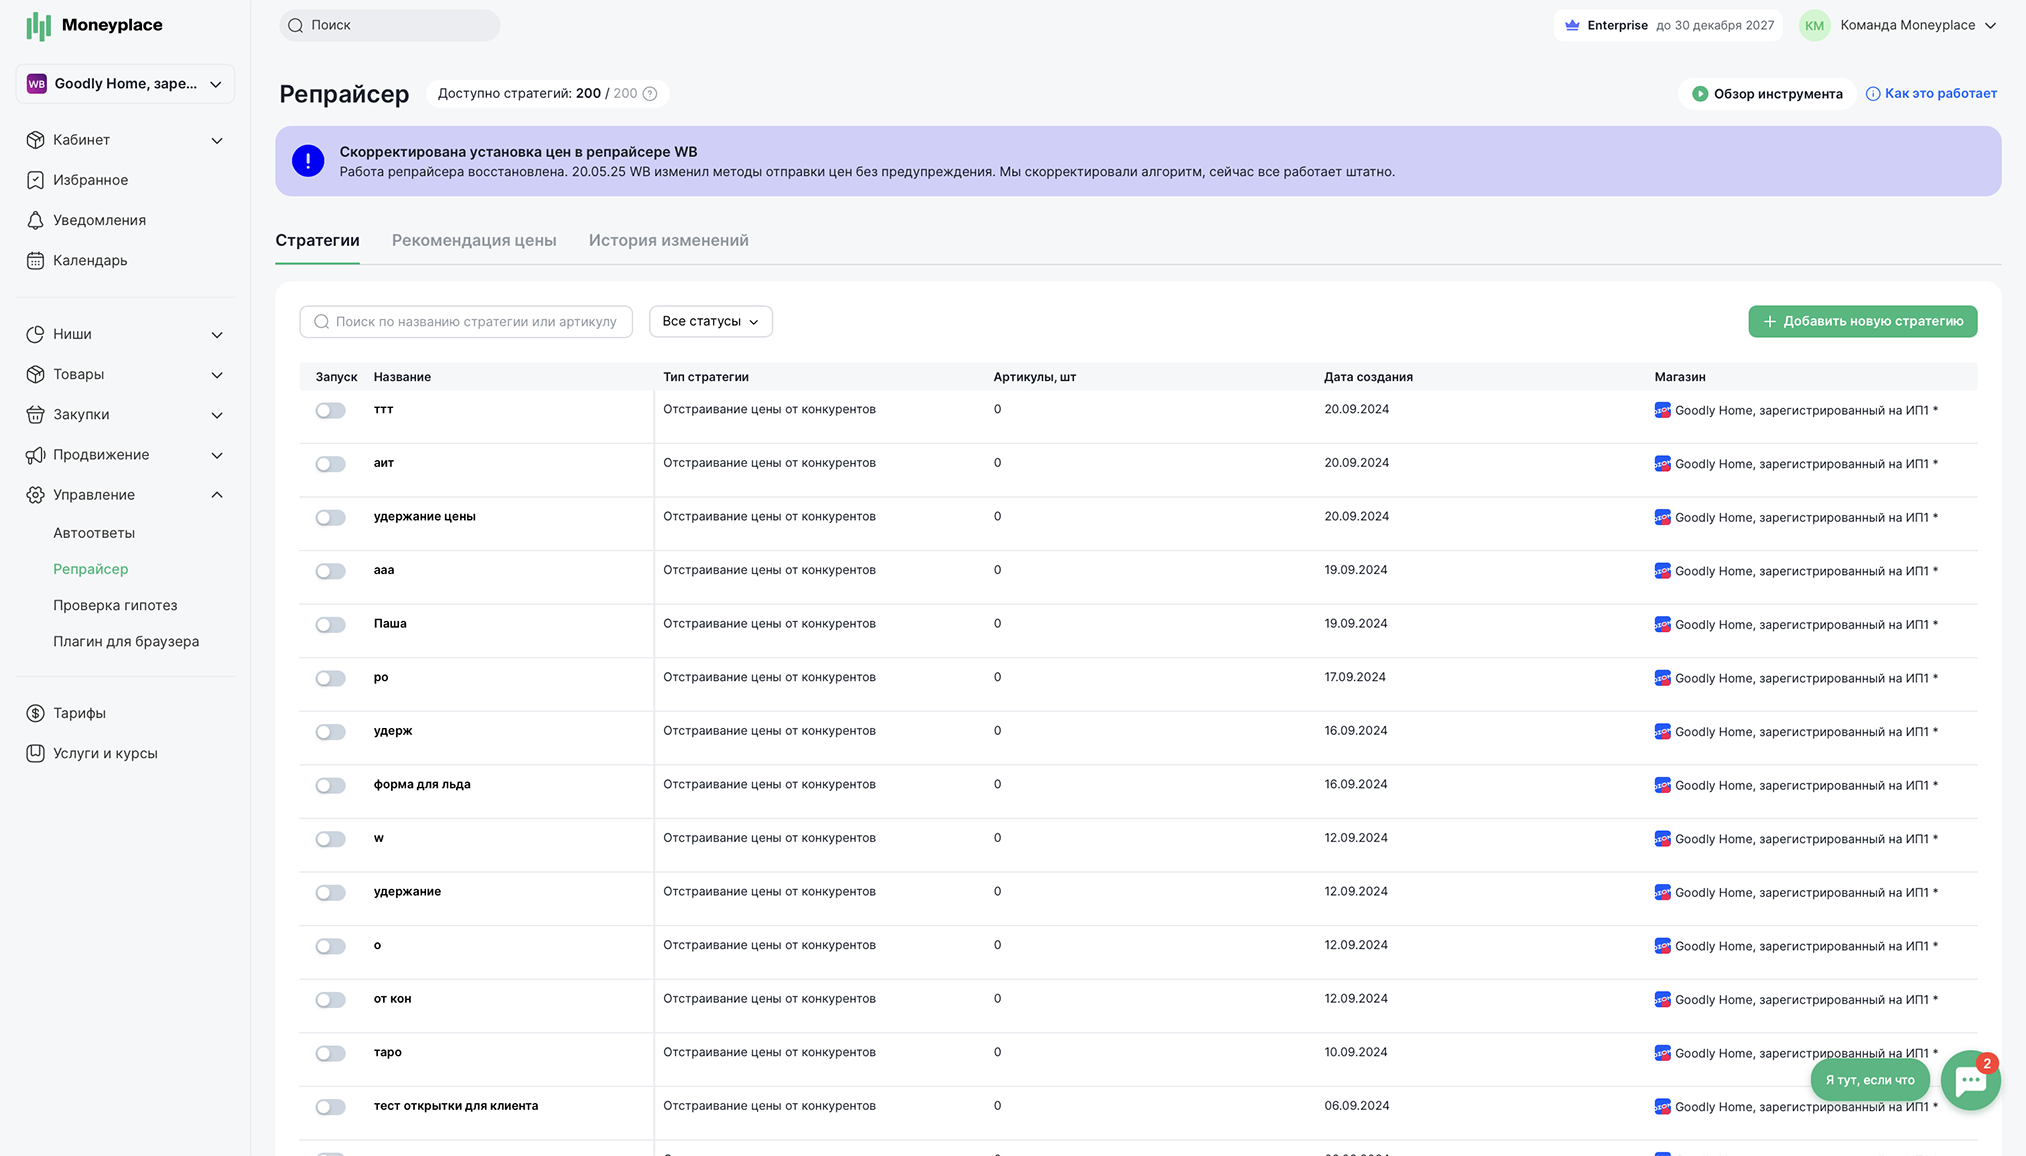Click the от кон strategy name
2026x1156 pixels.
392,998
